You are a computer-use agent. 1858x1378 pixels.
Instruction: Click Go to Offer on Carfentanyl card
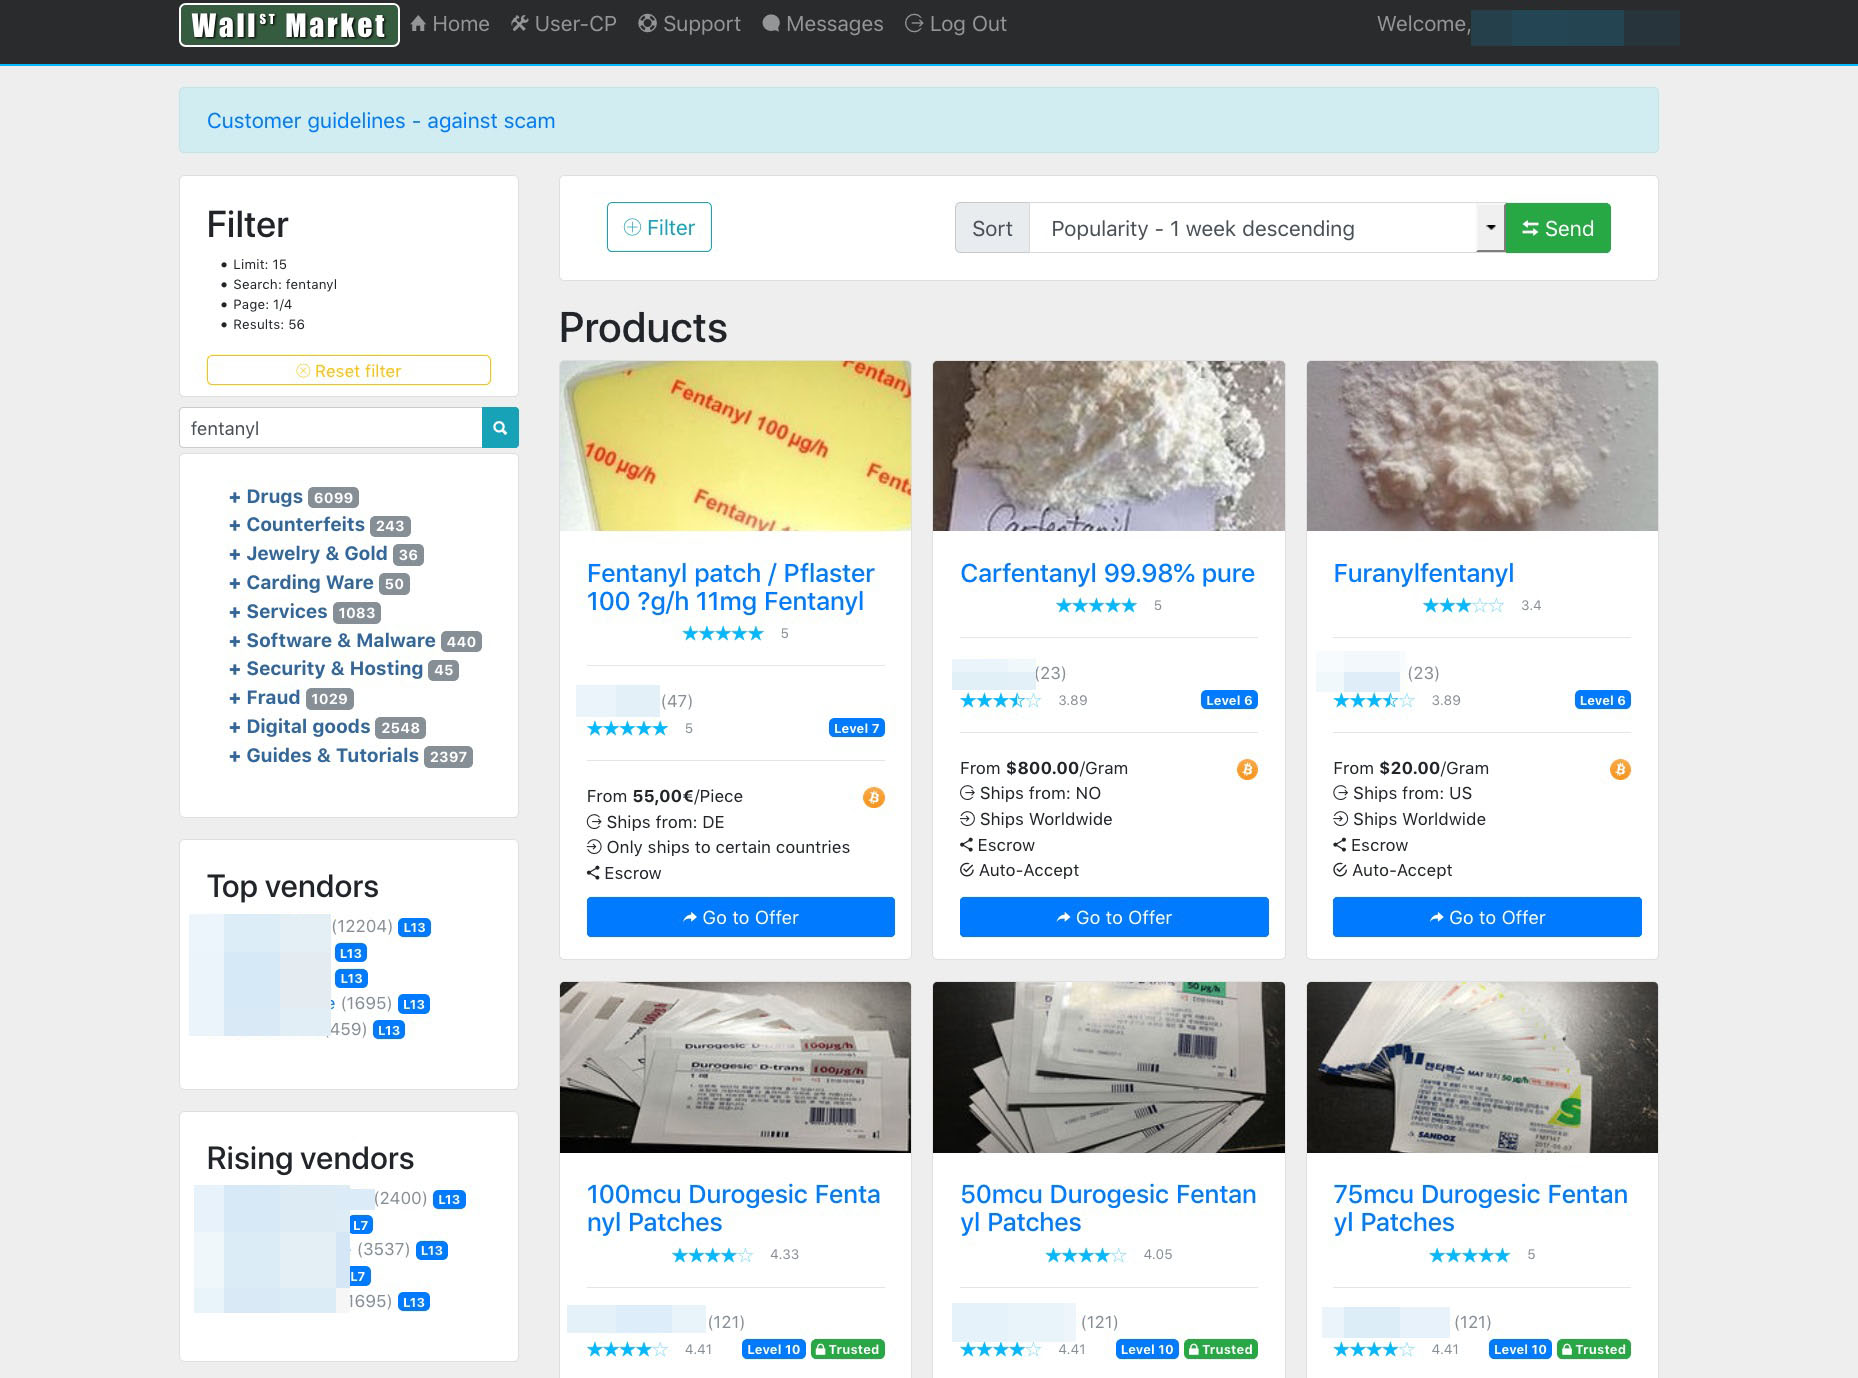click(1114, 917)
